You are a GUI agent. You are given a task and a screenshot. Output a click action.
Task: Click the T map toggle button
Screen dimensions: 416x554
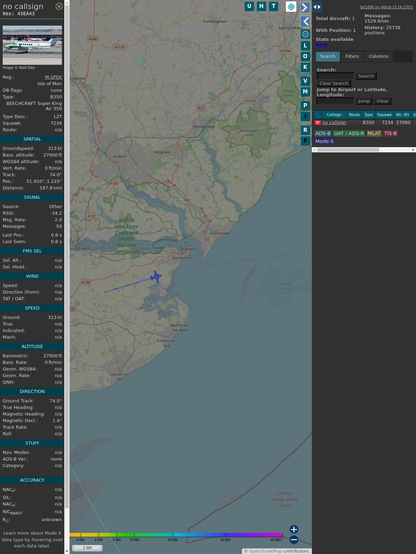273,6
